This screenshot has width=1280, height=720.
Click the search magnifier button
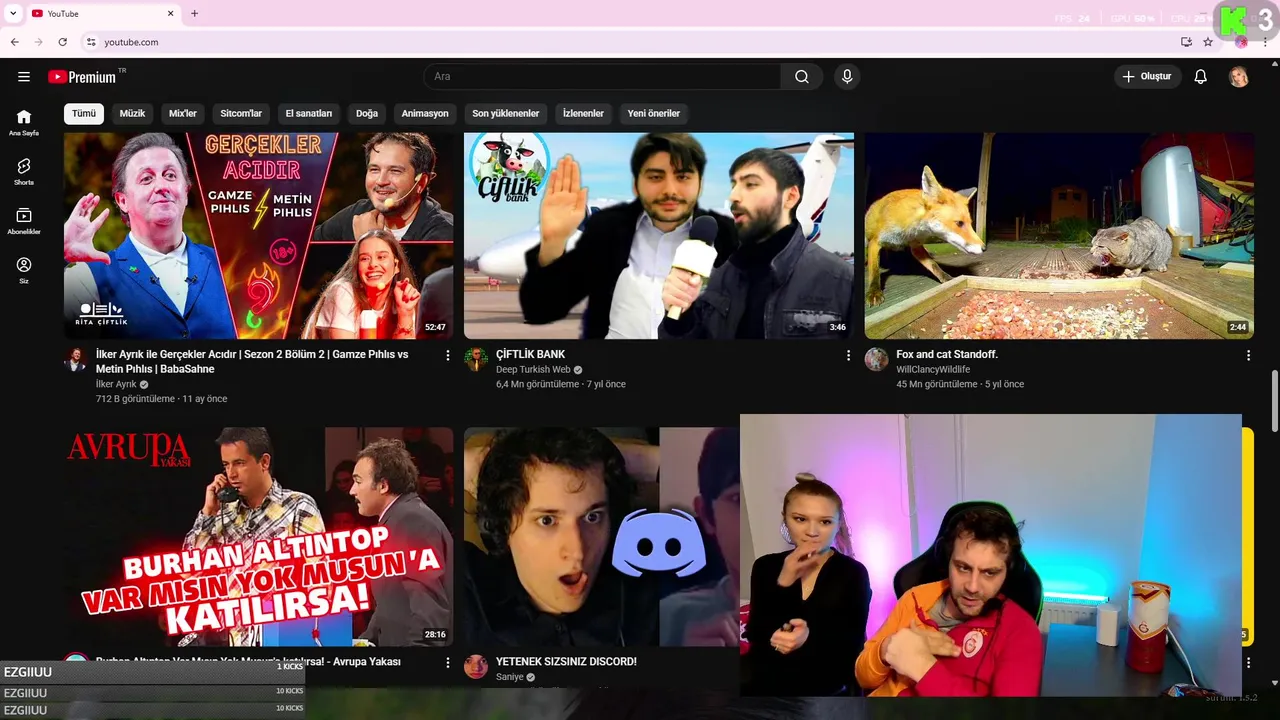click(802, 77)
